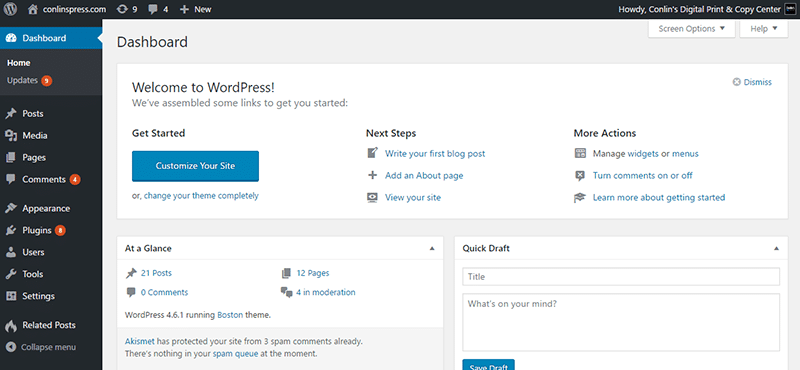Open Media library sidebar icon

tap(11, 135)
